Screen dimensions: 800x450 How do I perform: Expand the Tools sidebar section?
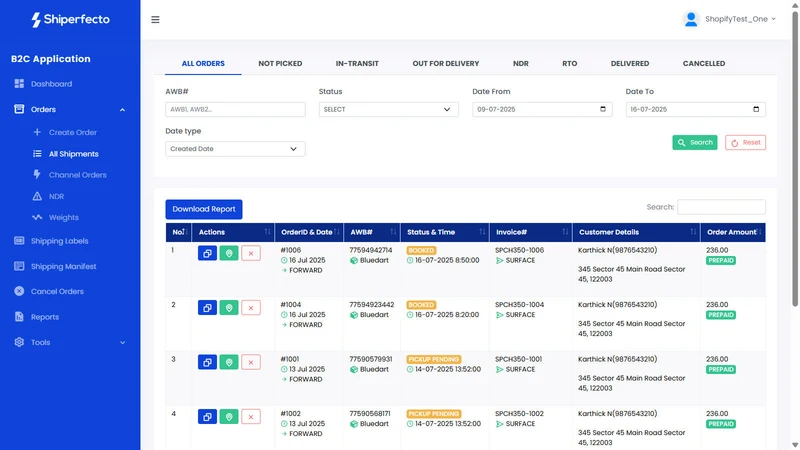[70, 342]
